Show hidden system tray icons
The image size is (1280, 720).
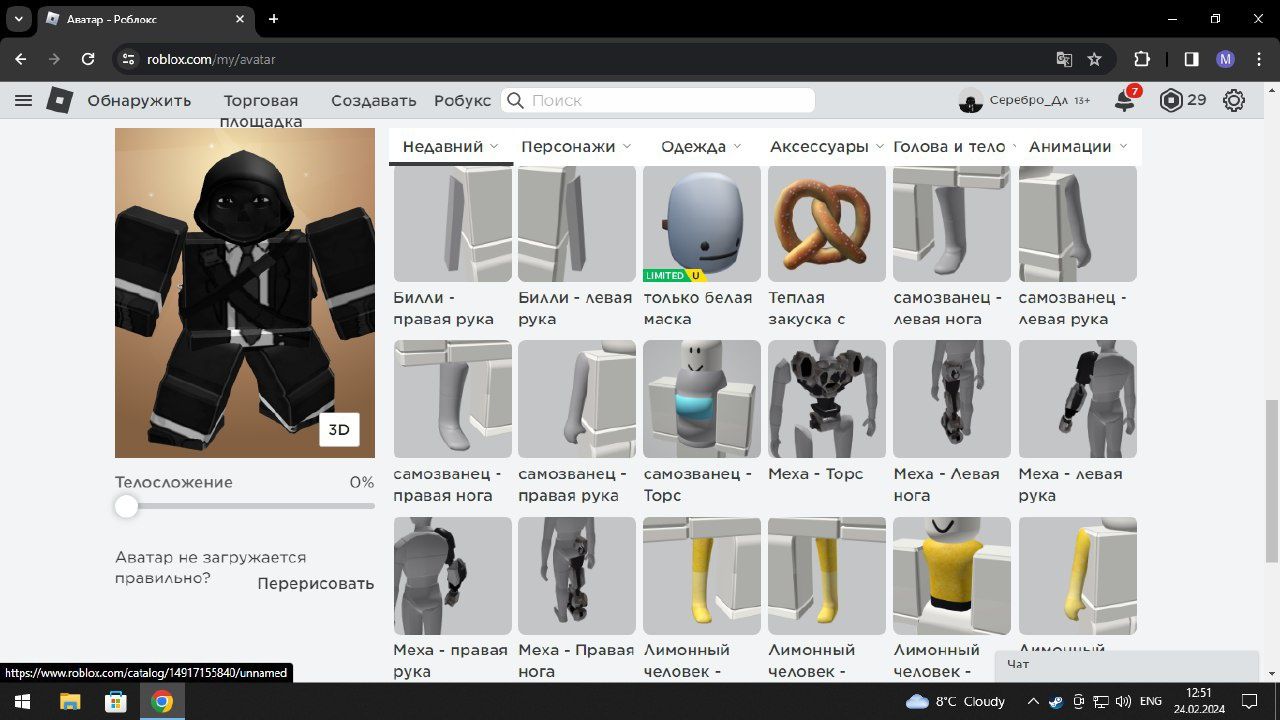tap(1033, 701)
